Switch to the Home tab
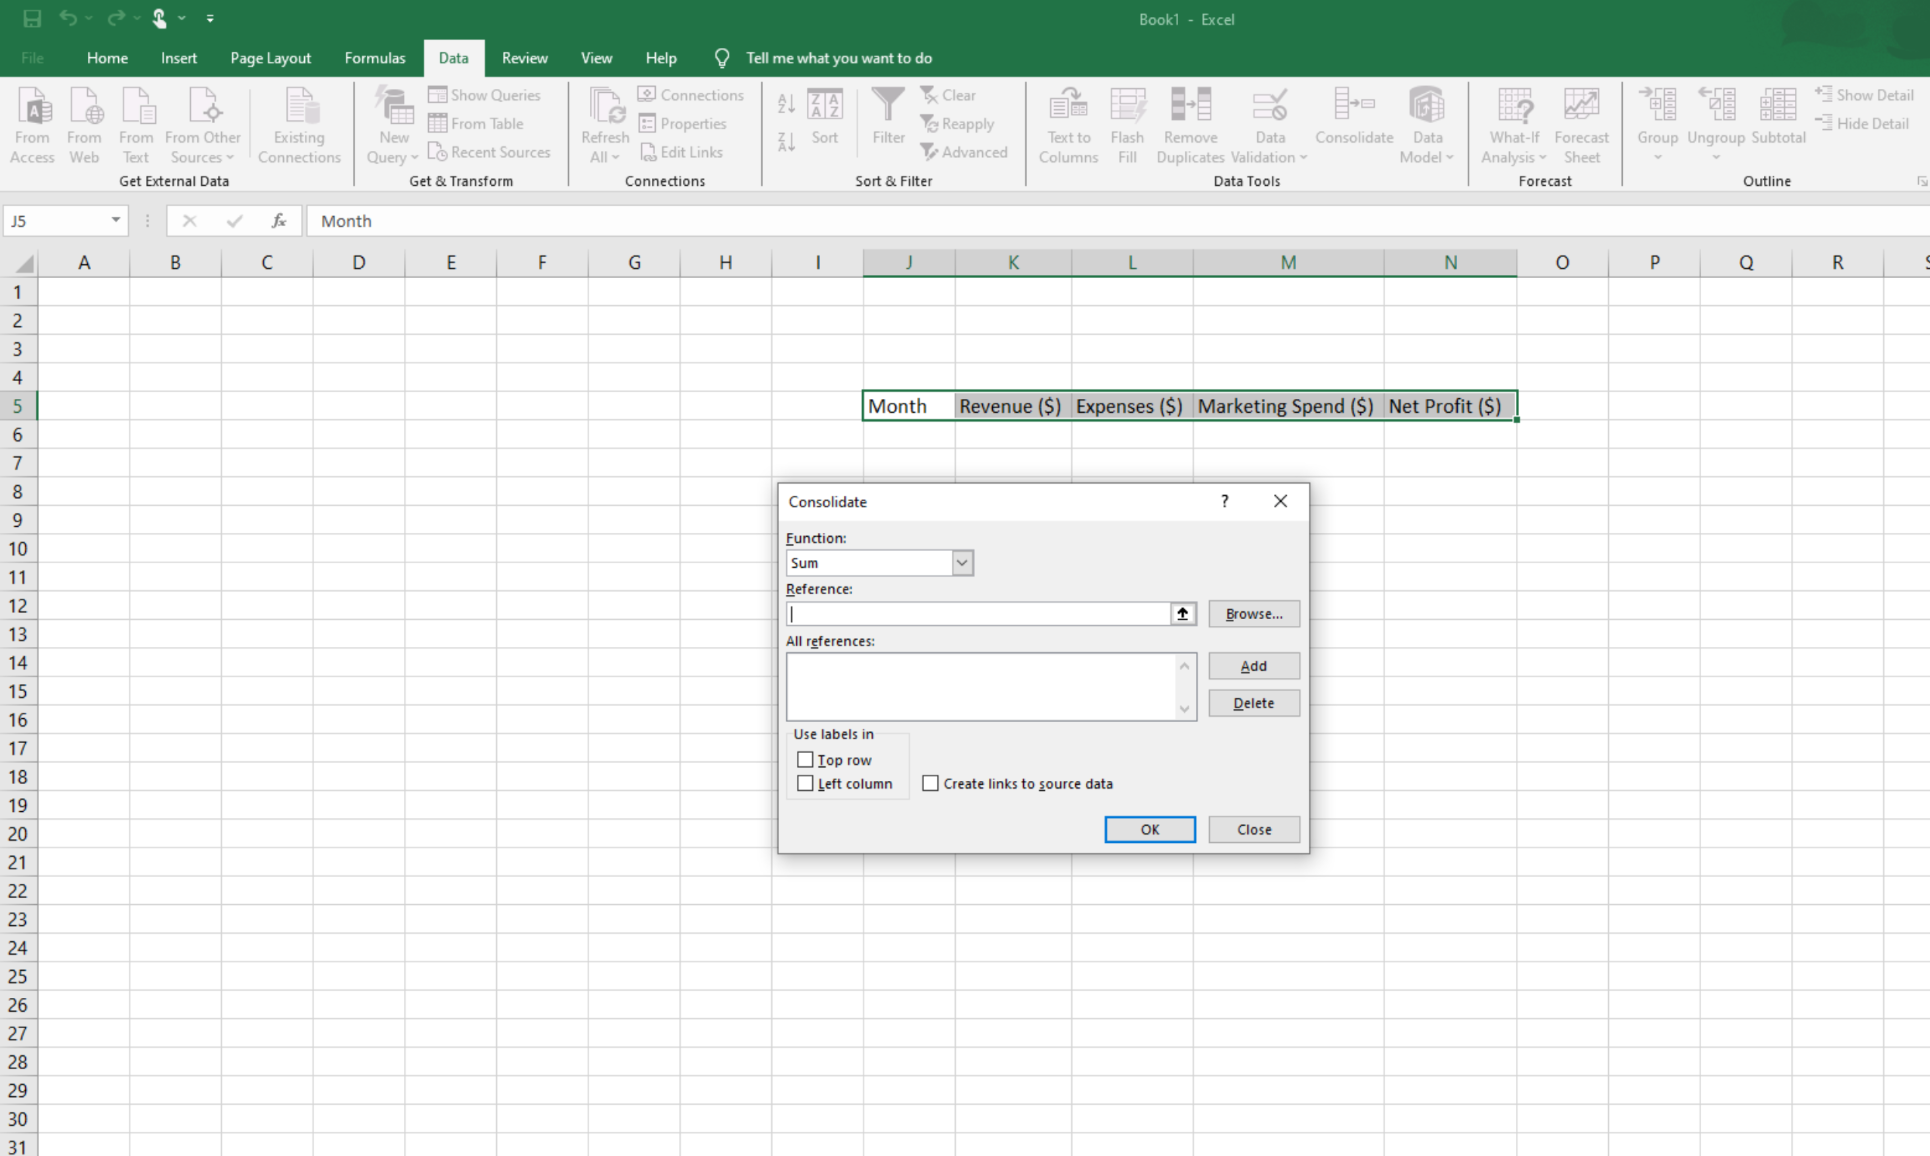The height and width of the screenshot is (1156, 1930). (107, 58)
